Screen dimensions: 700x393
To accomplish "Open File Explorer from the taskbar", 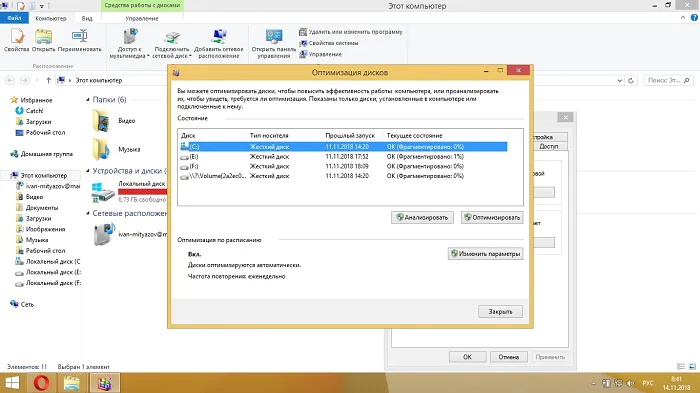I will 71,383.
